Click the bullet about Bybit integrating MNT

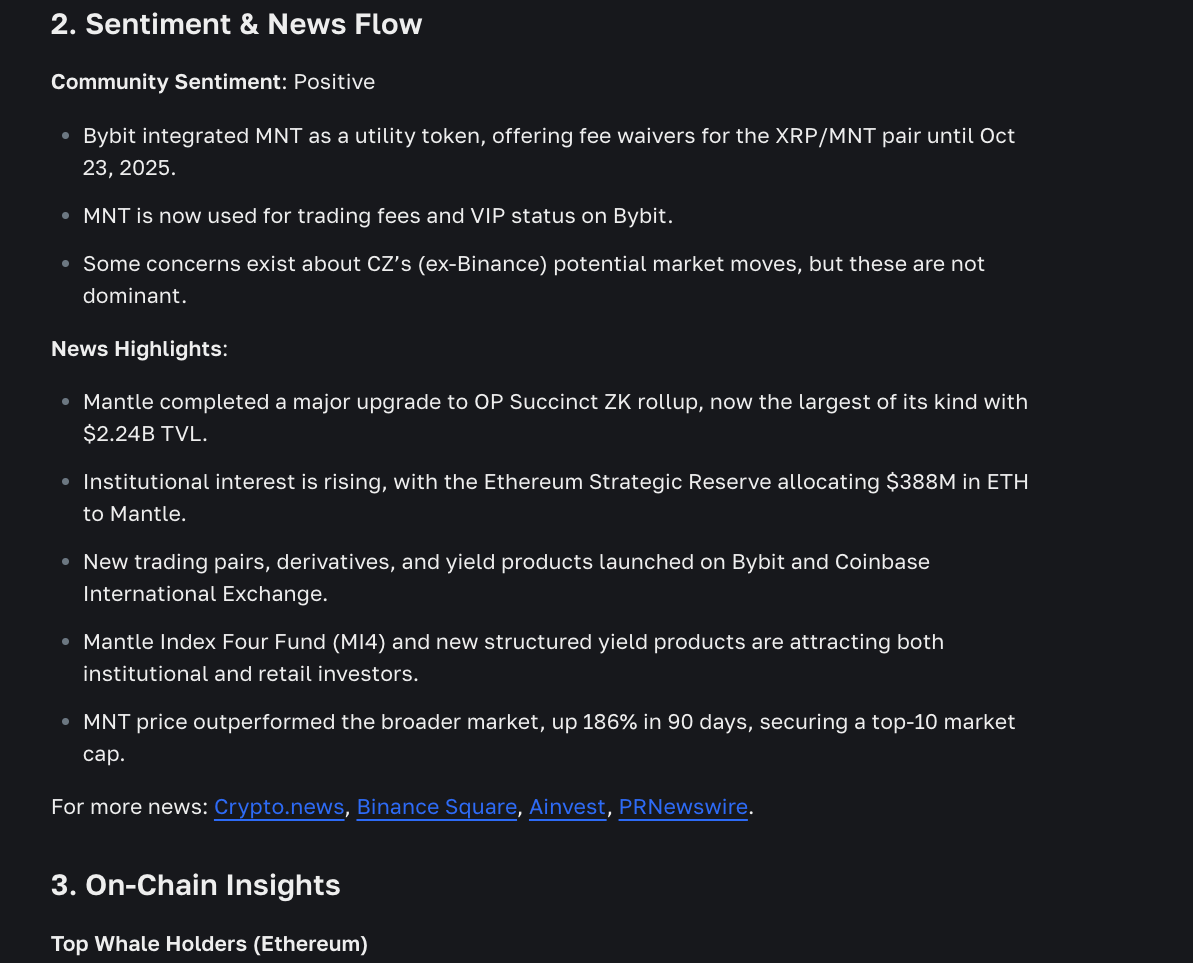pyautogui.click(x=548, y=136)
